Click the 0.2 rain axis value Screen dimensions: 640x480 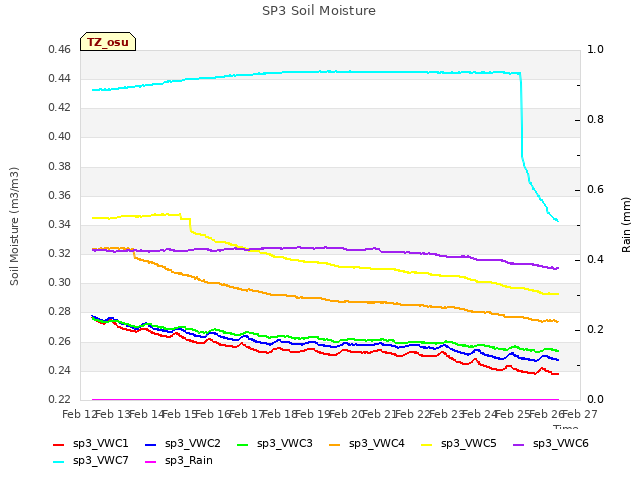[x=595, y=330]
